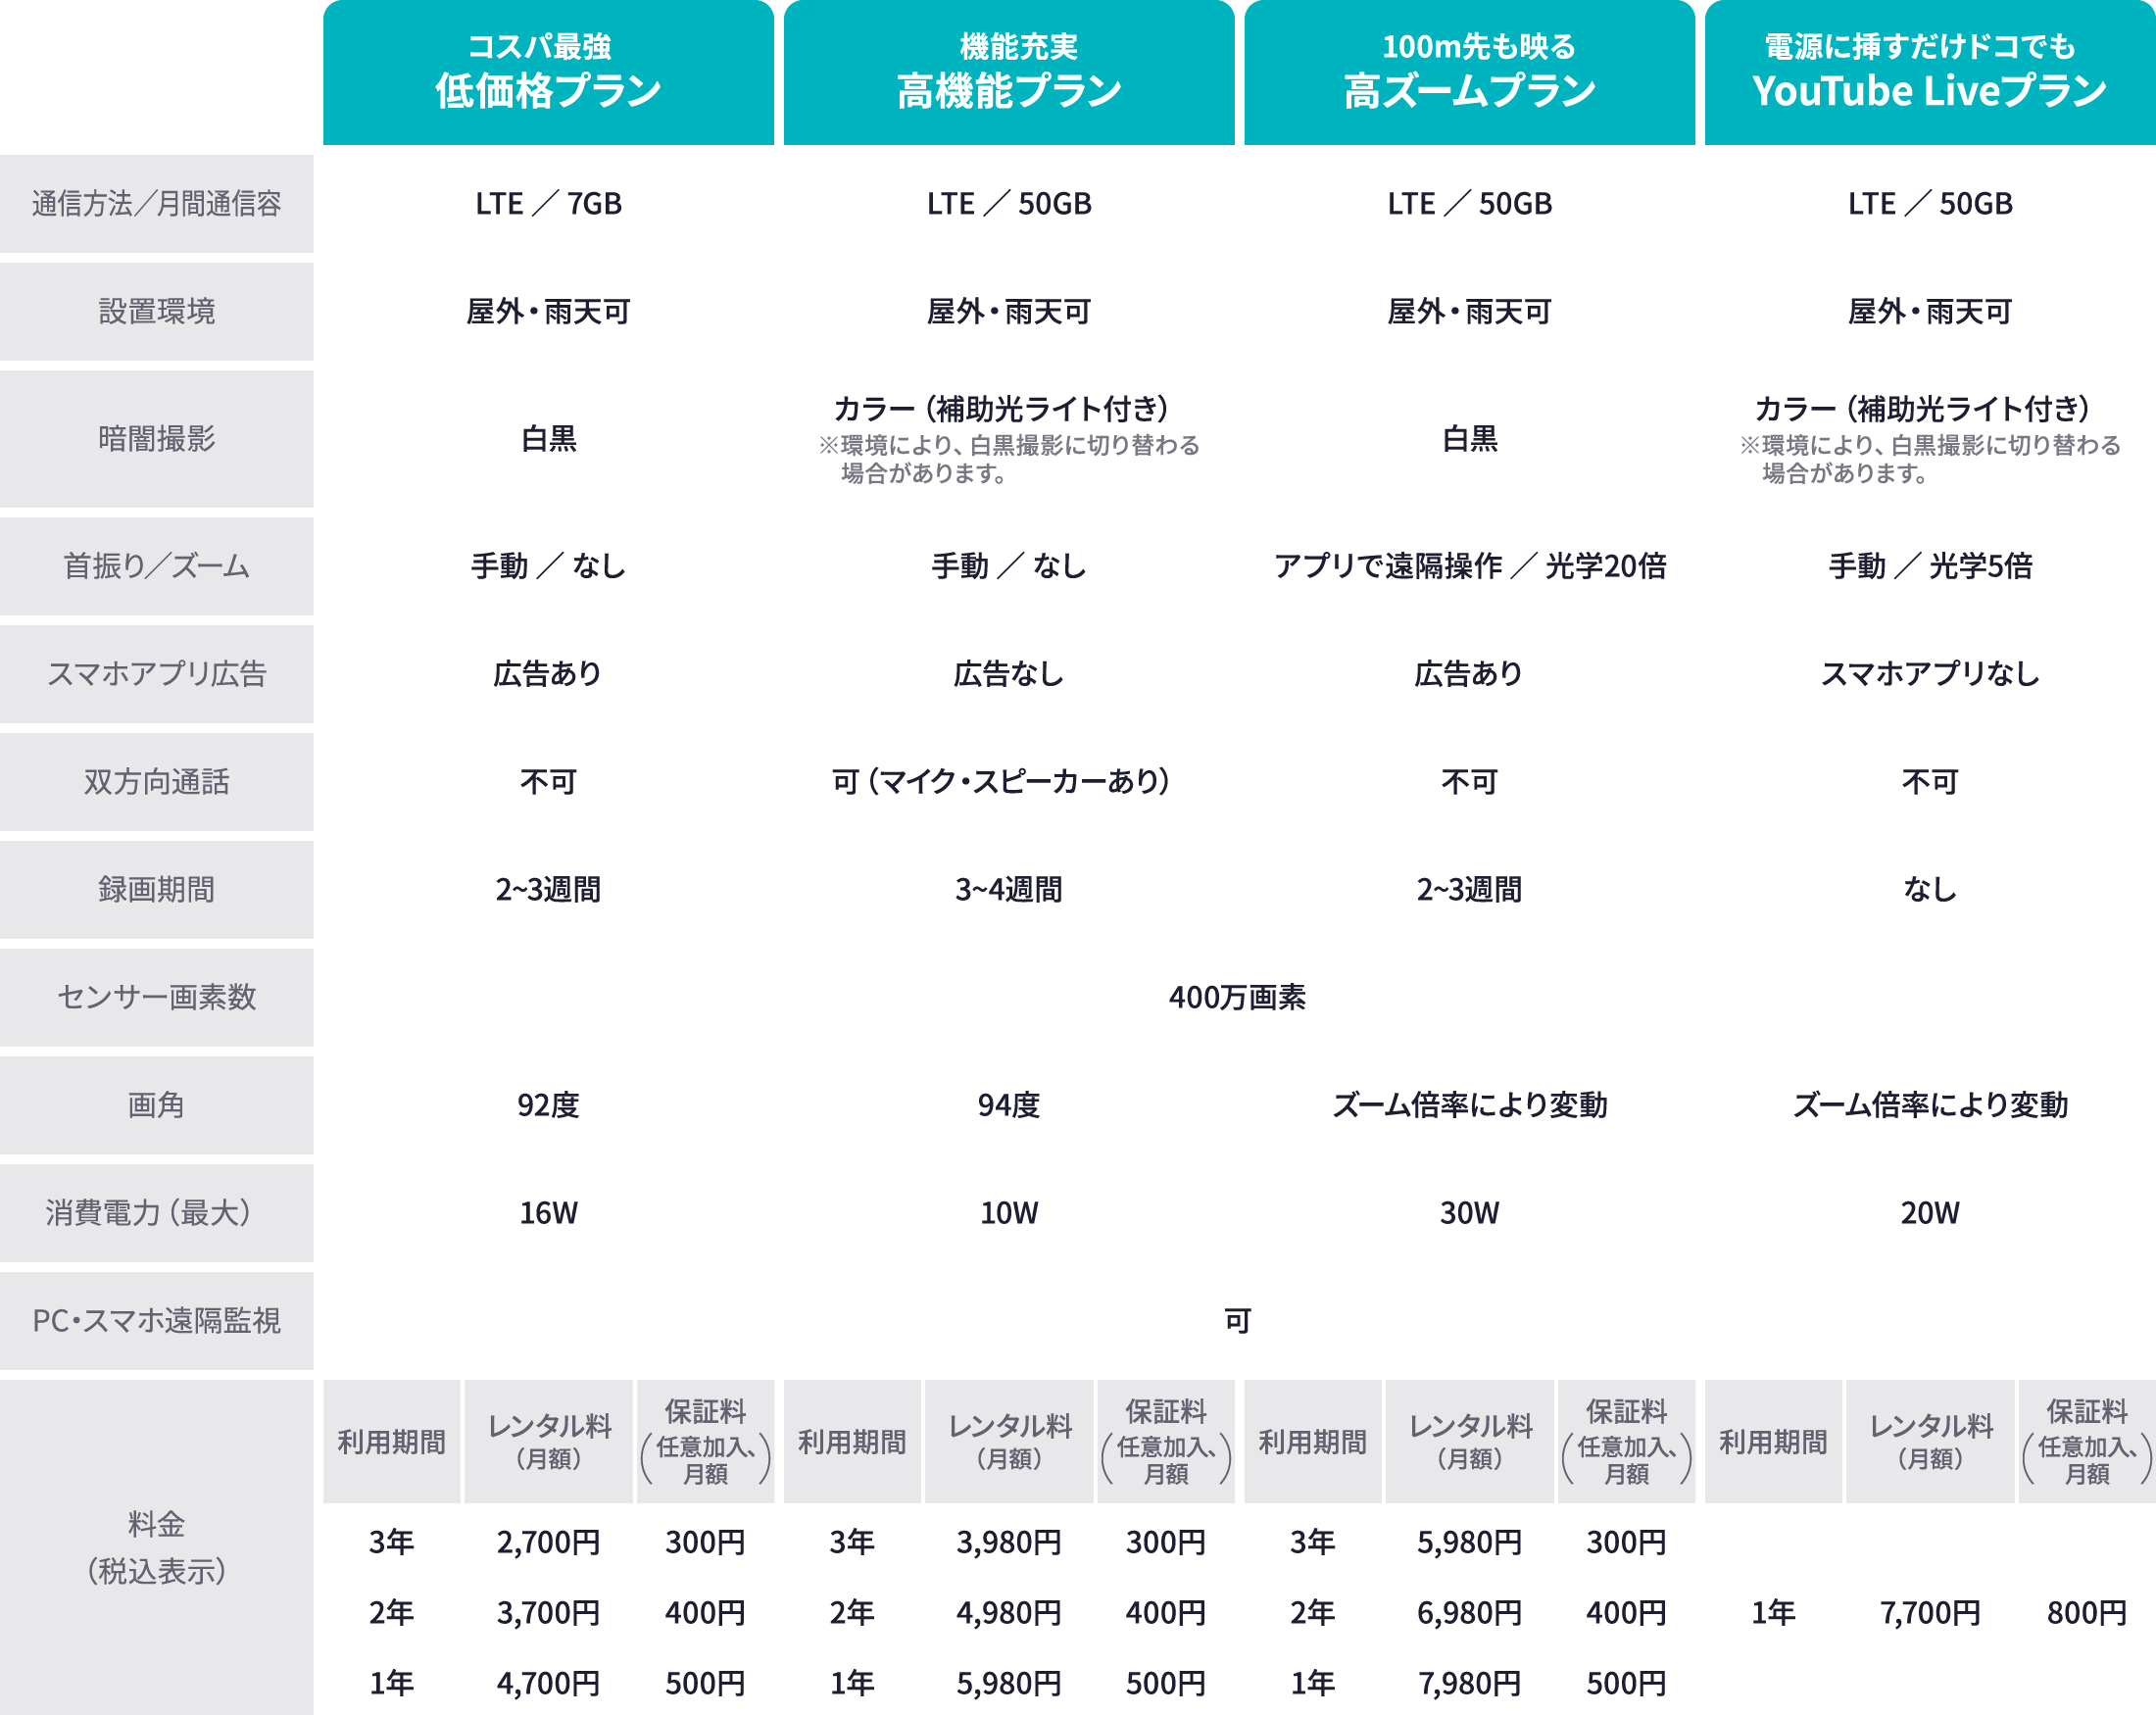Click the 暗闇撮影 row label

156,439
